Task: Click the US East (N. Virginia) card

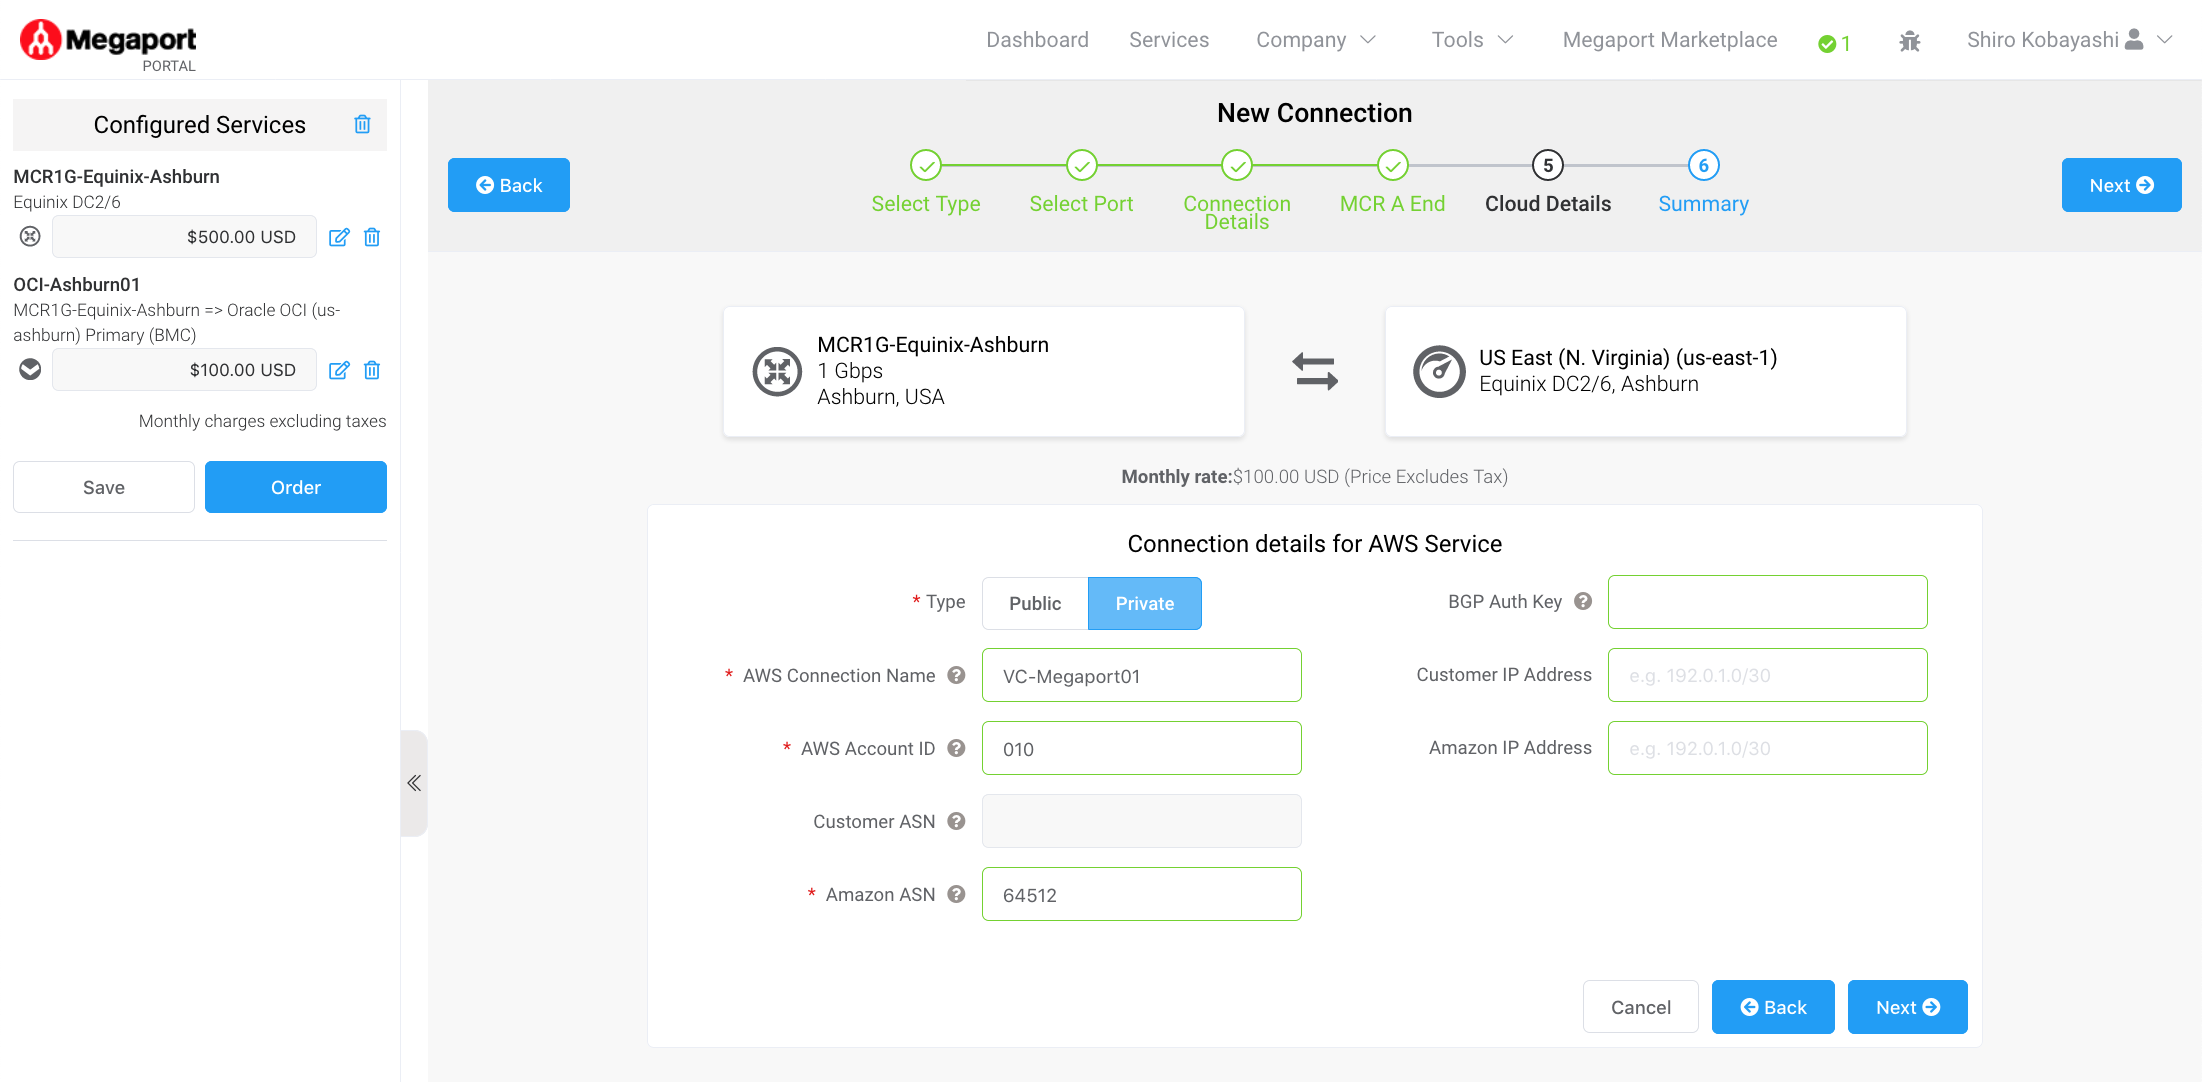Action: click(1645, 371)
